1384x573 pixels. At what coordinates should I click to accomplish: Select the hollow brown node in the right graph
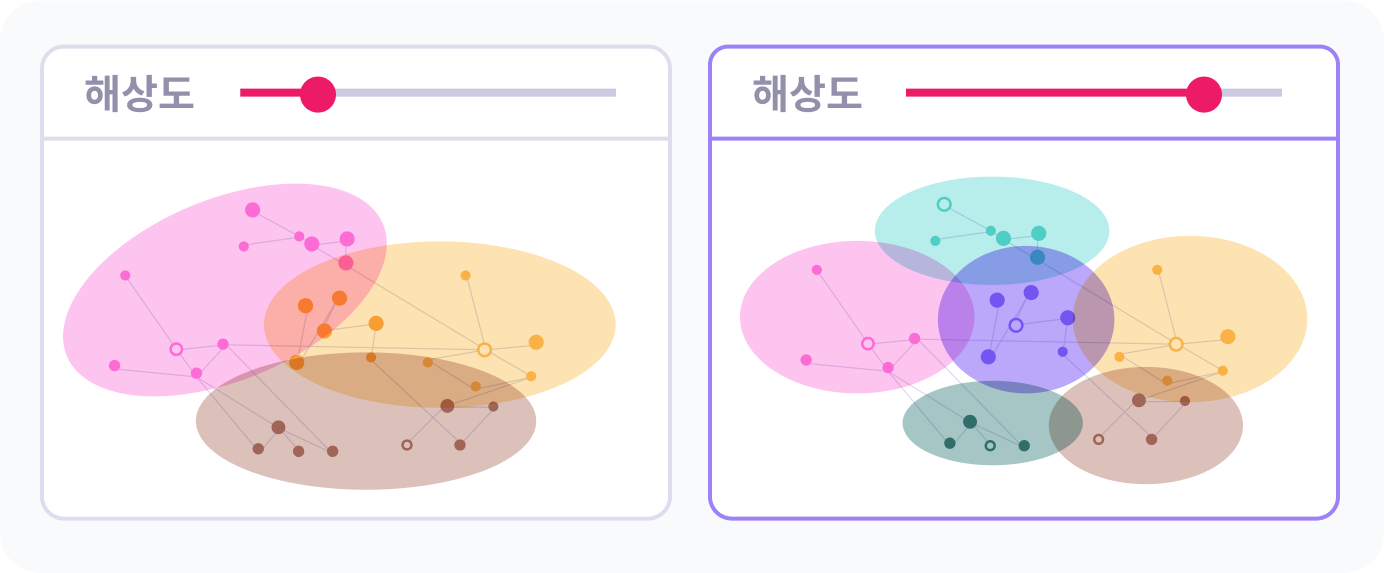click(1099, 439)
